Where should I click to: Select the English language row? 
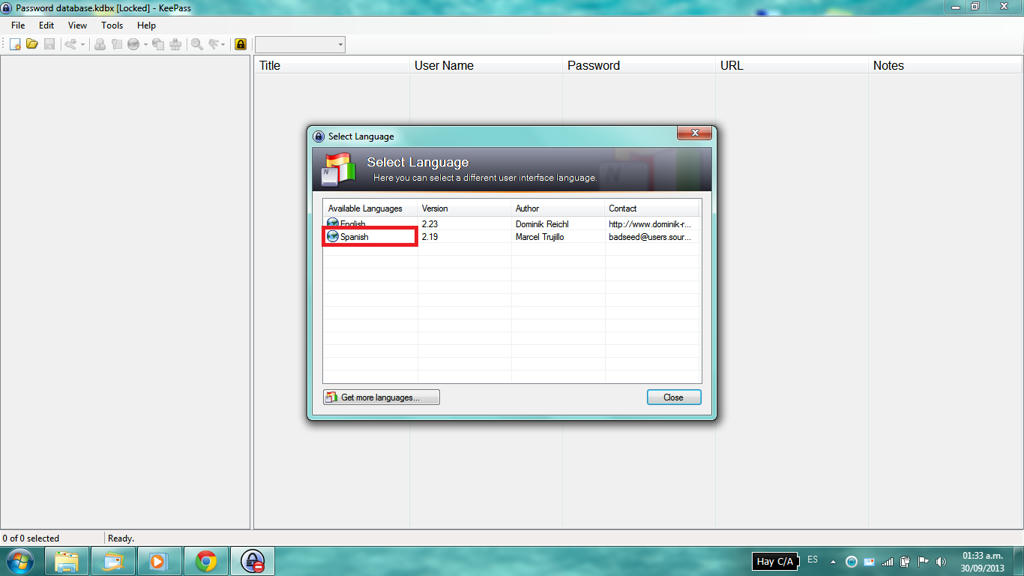pyautogui.click(x=511, y=224)
